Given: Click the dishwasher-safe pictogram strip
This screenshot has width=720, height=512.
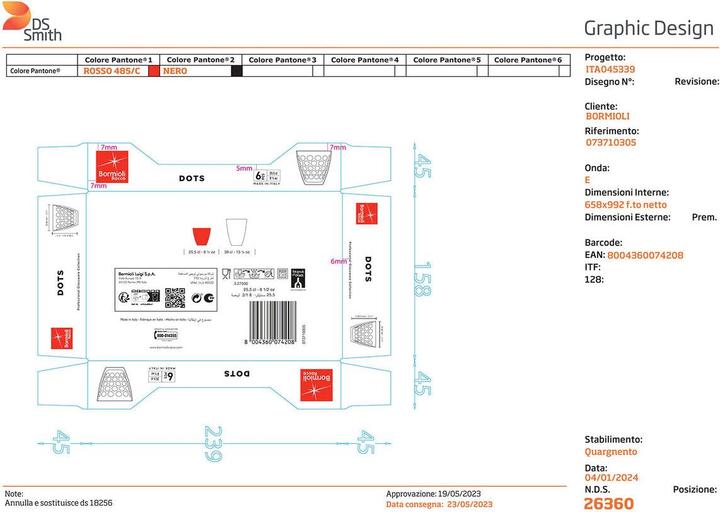Looking at the screenshot, I should [254, 274].
